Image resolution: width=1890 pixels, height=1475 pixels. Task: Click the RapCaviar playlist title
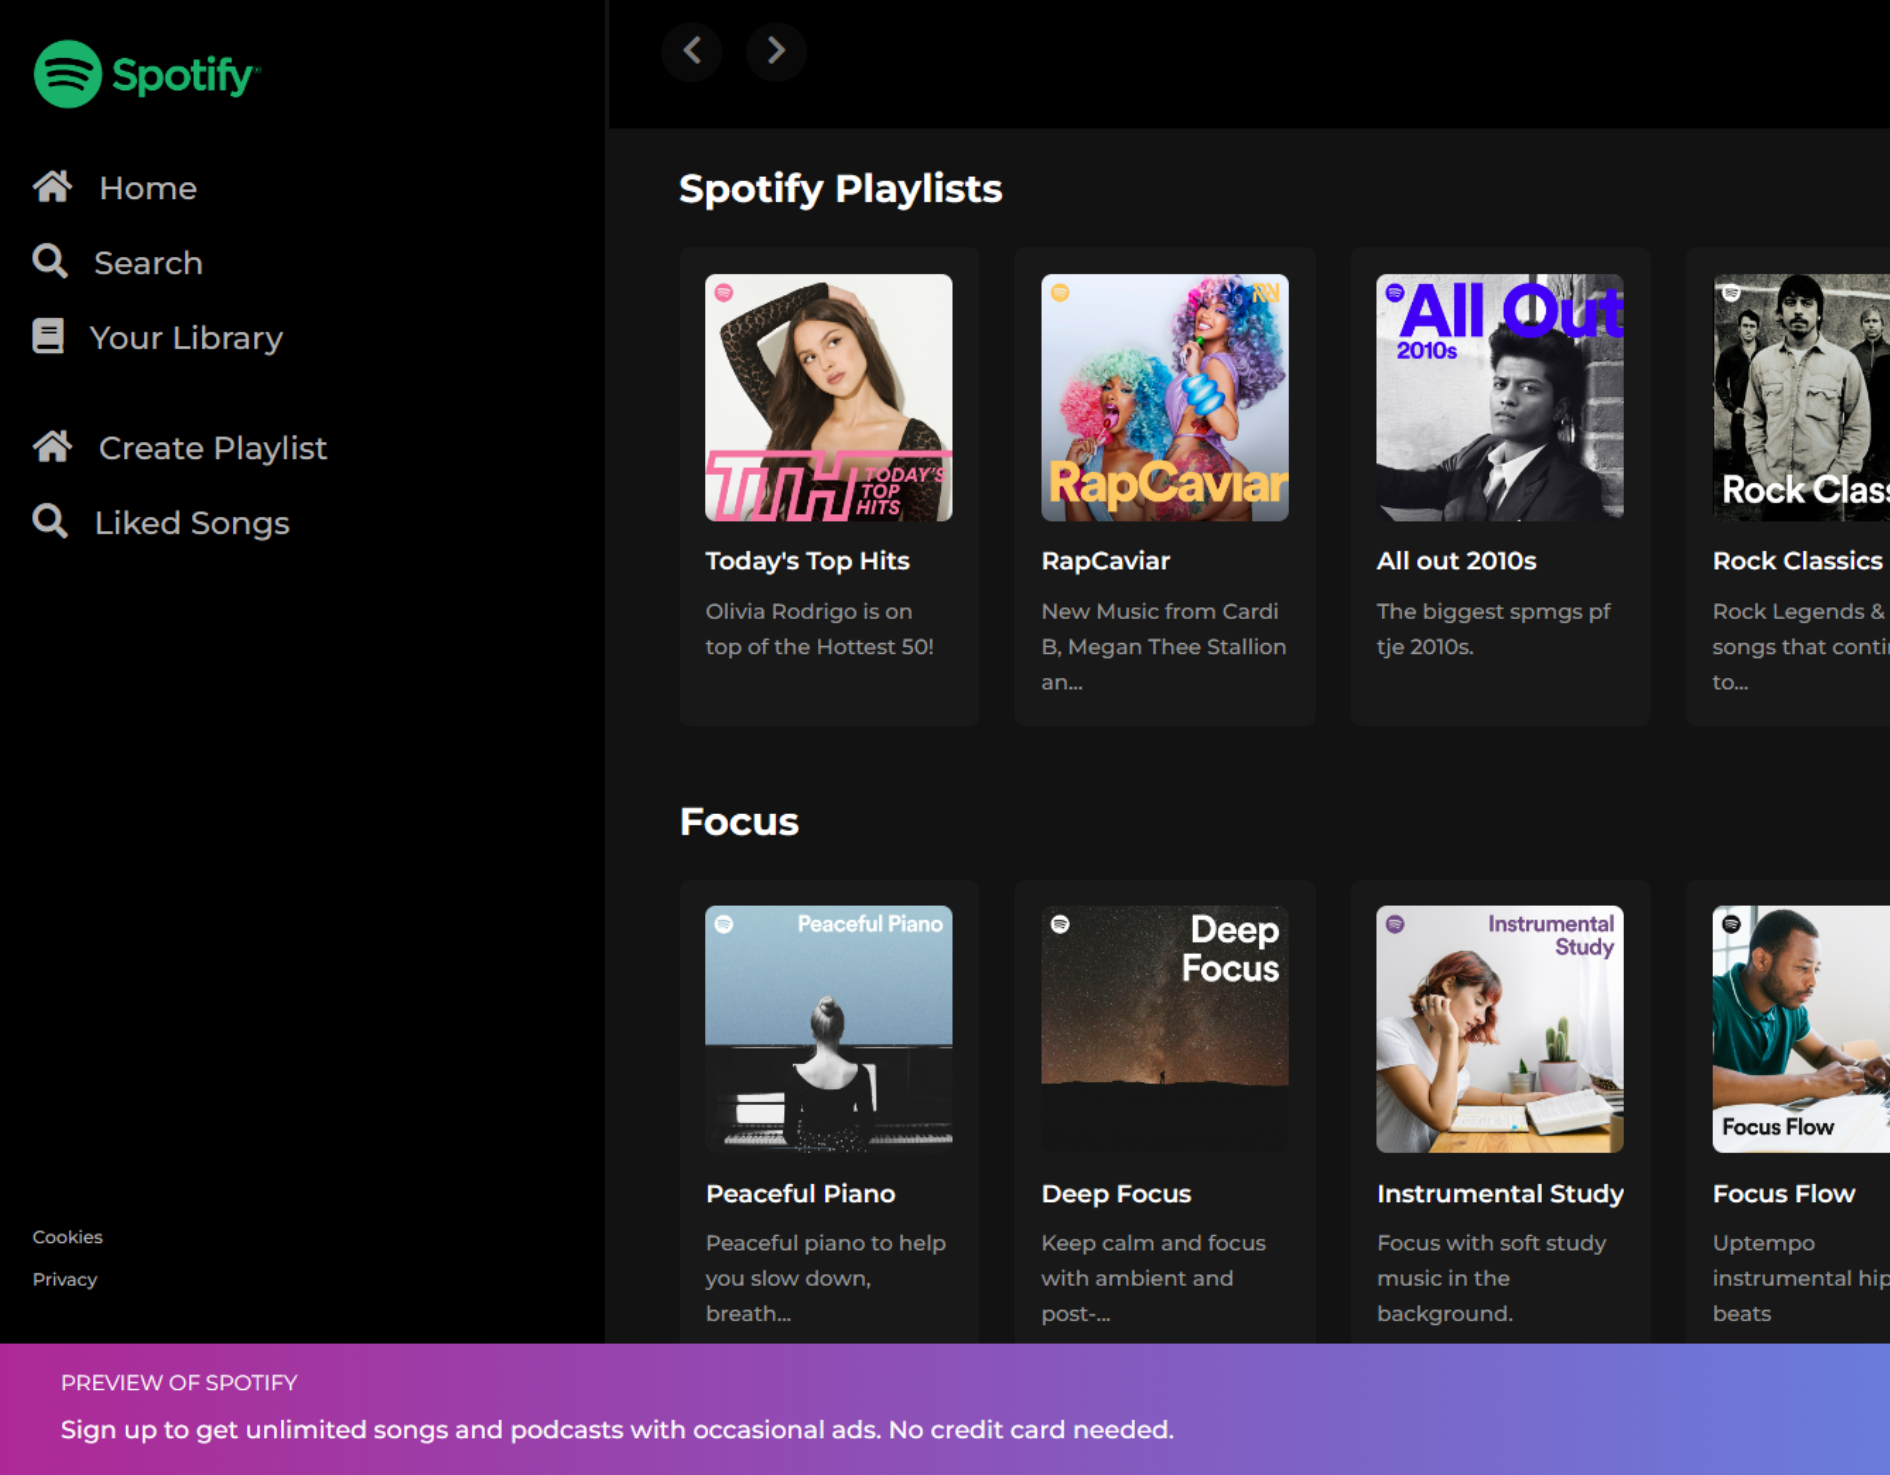pos(1105,561)
